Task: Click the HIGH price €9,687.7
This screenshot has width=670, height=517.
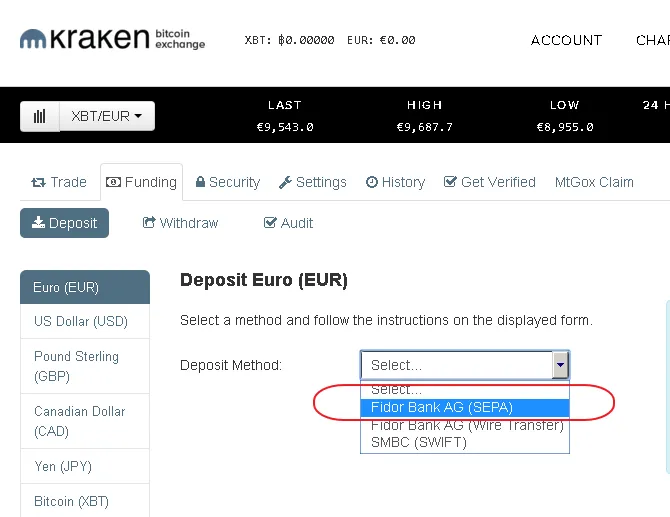Action: [x=425, y=127]
